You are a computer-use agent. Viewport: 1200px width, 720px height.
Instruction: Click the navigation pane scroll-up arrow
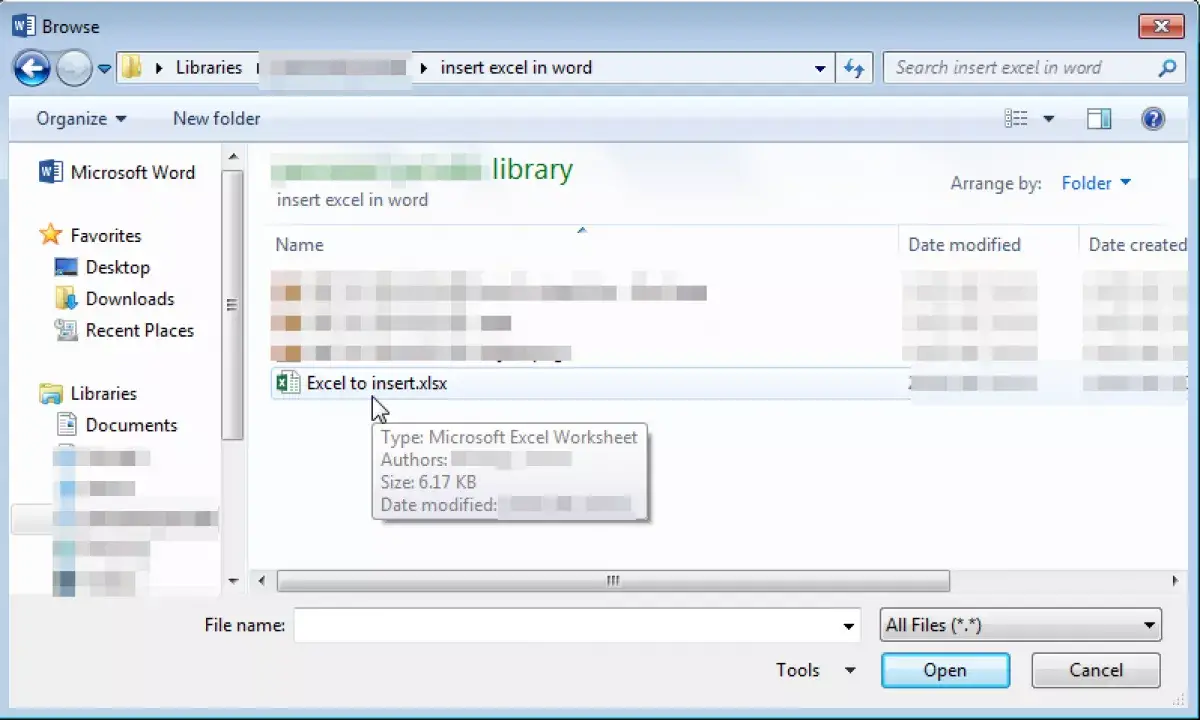(x=233, y=157)
